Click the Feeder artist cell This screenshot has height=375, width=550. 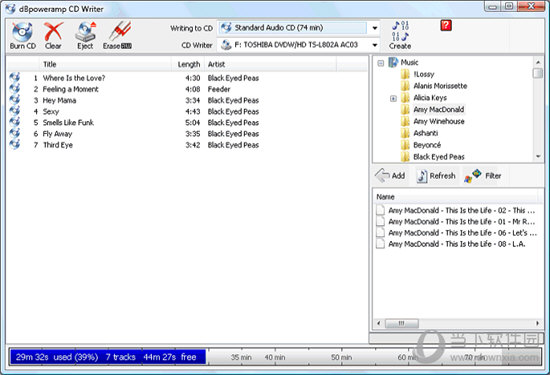219,89
